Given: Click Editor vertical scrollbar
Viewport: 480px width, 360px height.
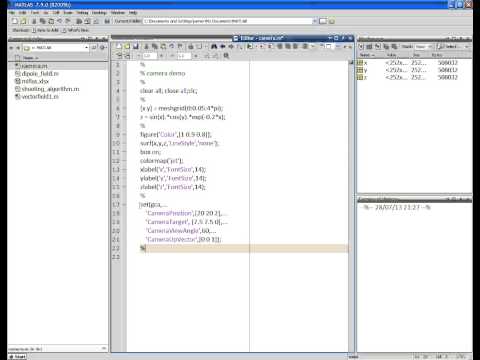Looking at the screenshot, I should click(351, 207).
